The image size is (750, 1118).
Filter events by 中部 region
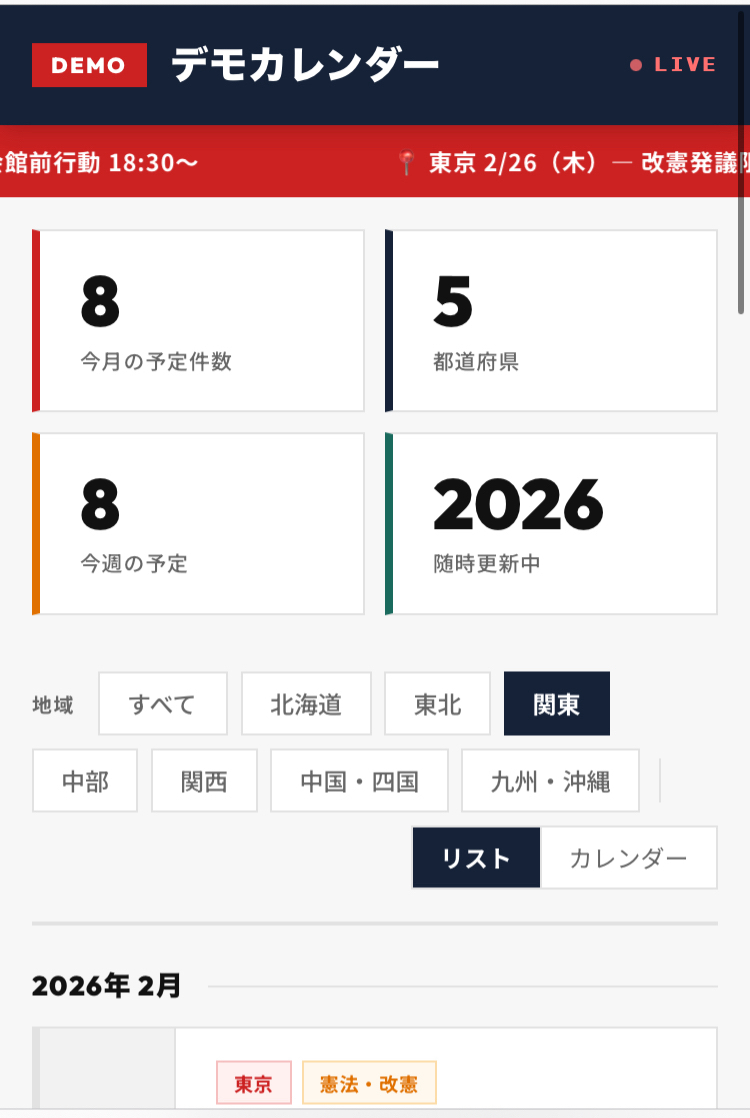tap(86, 781)
